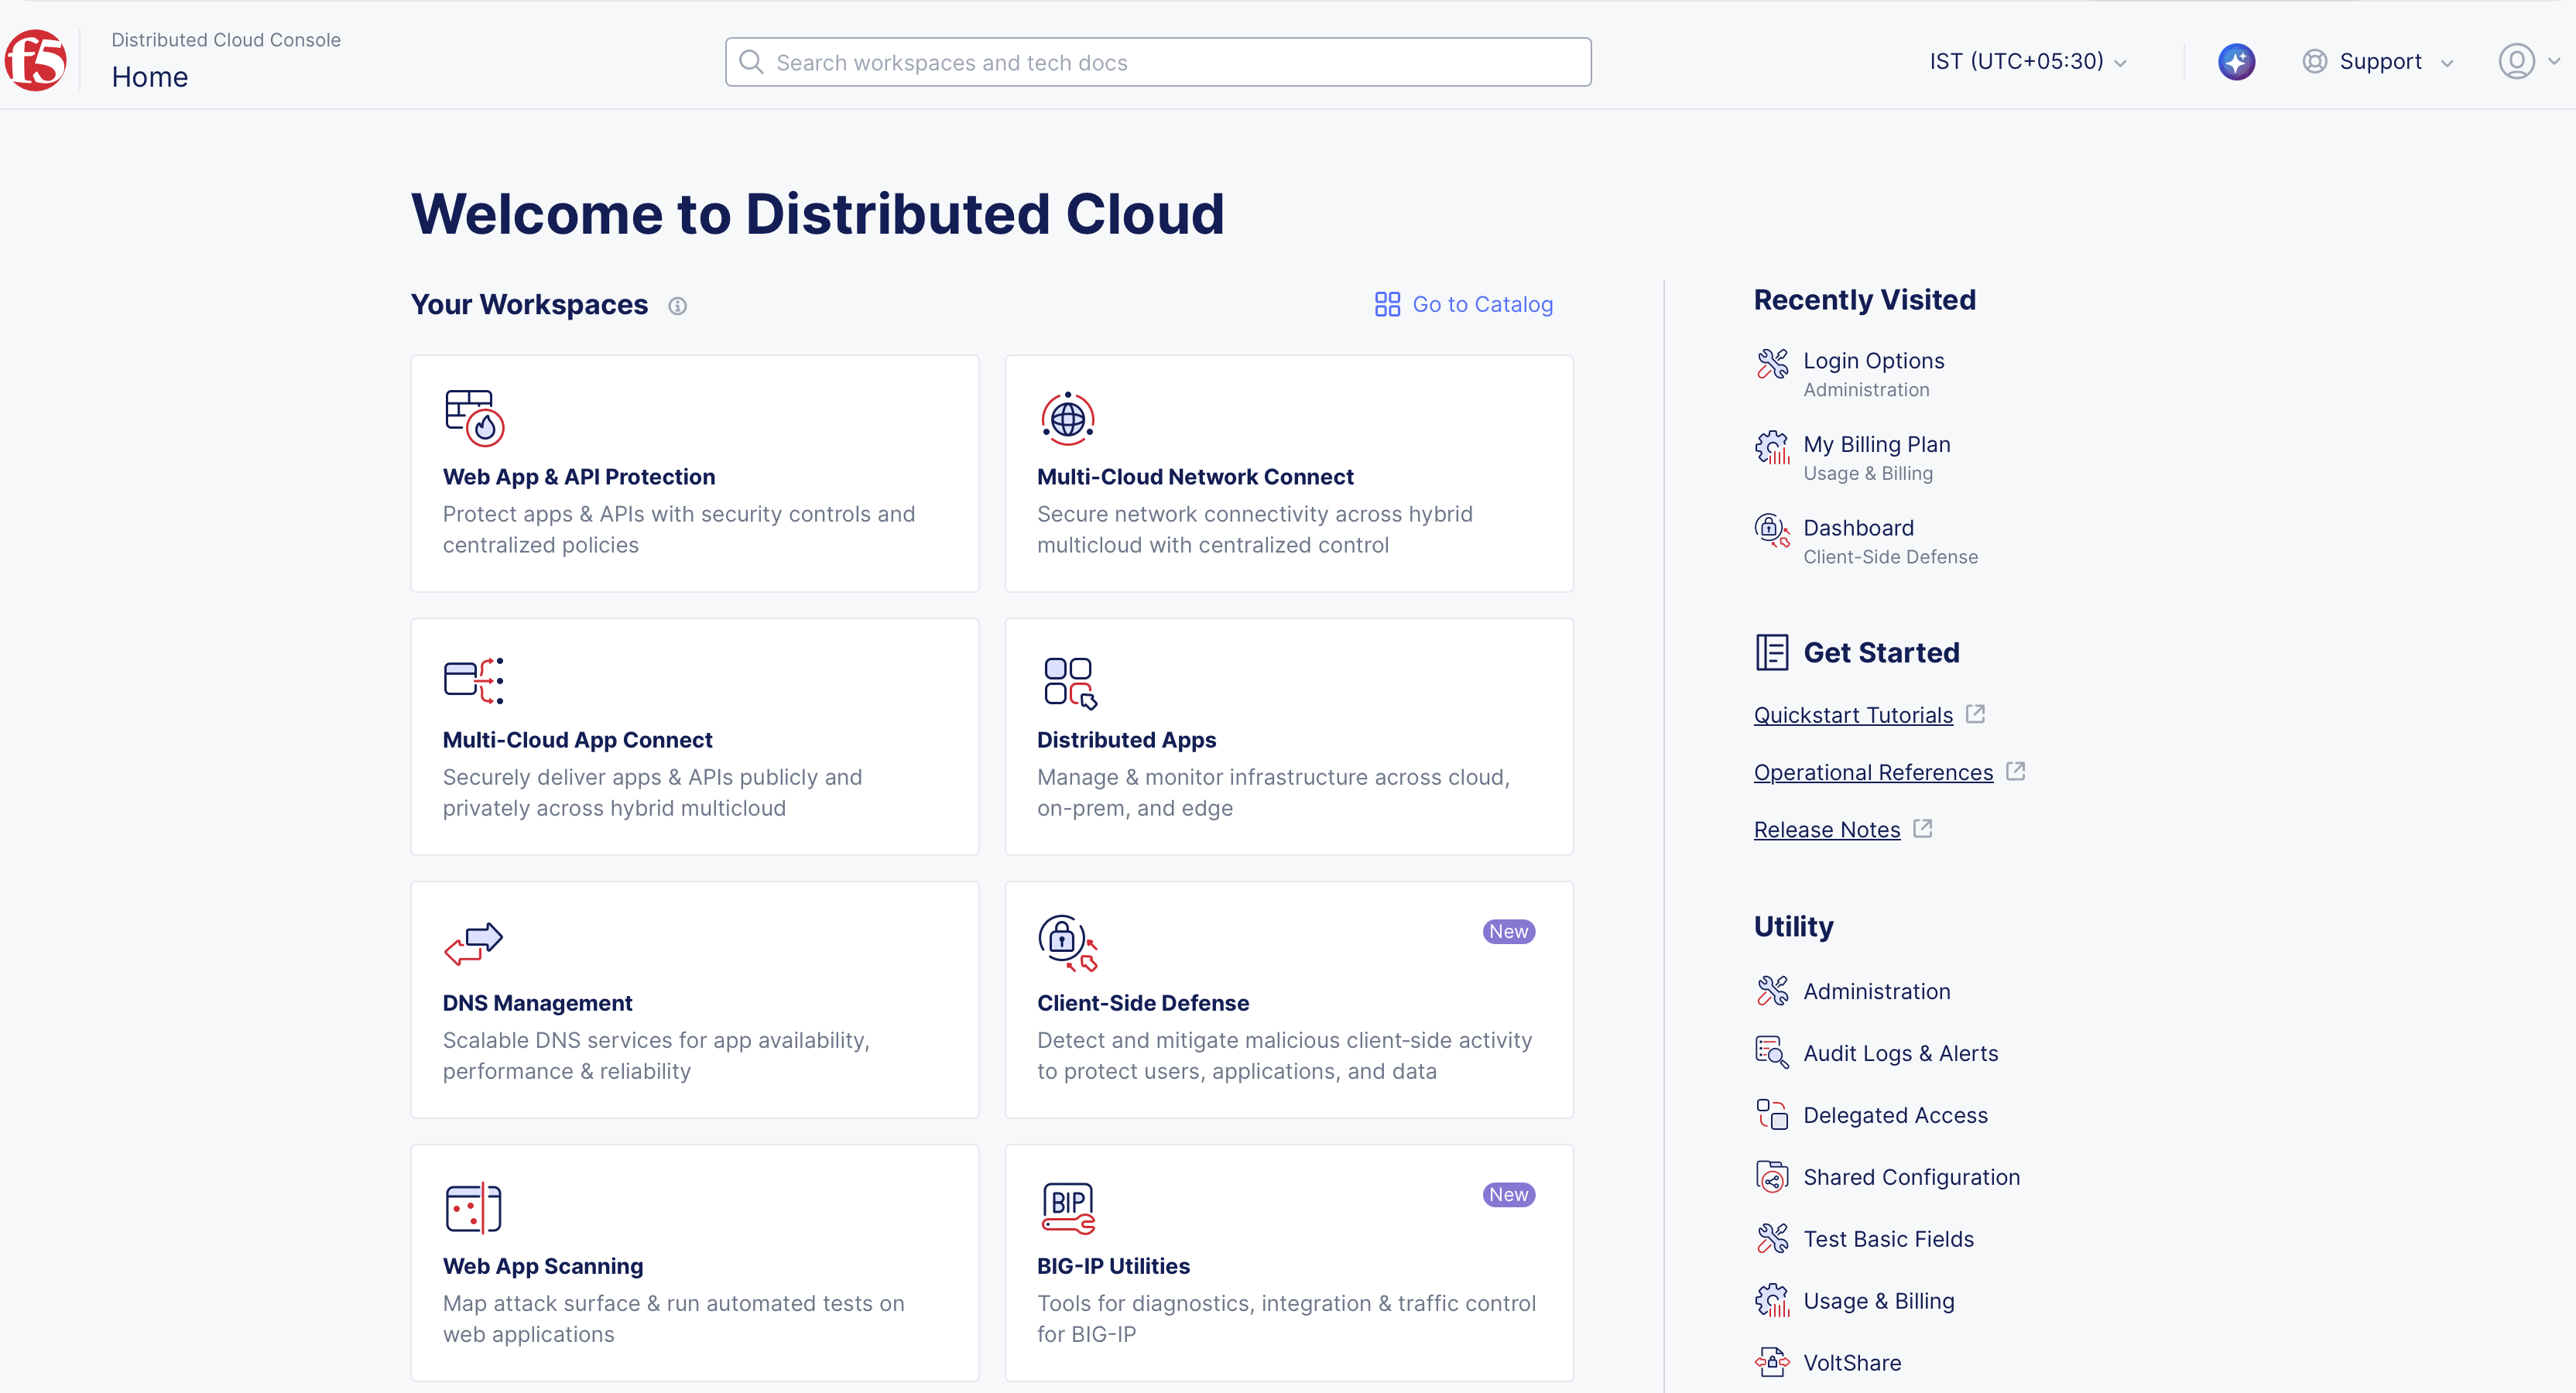Click the Quickstart Tutorials external link icon
The width and height of the screenshot is (2576, 1393).
[1975, 714]
